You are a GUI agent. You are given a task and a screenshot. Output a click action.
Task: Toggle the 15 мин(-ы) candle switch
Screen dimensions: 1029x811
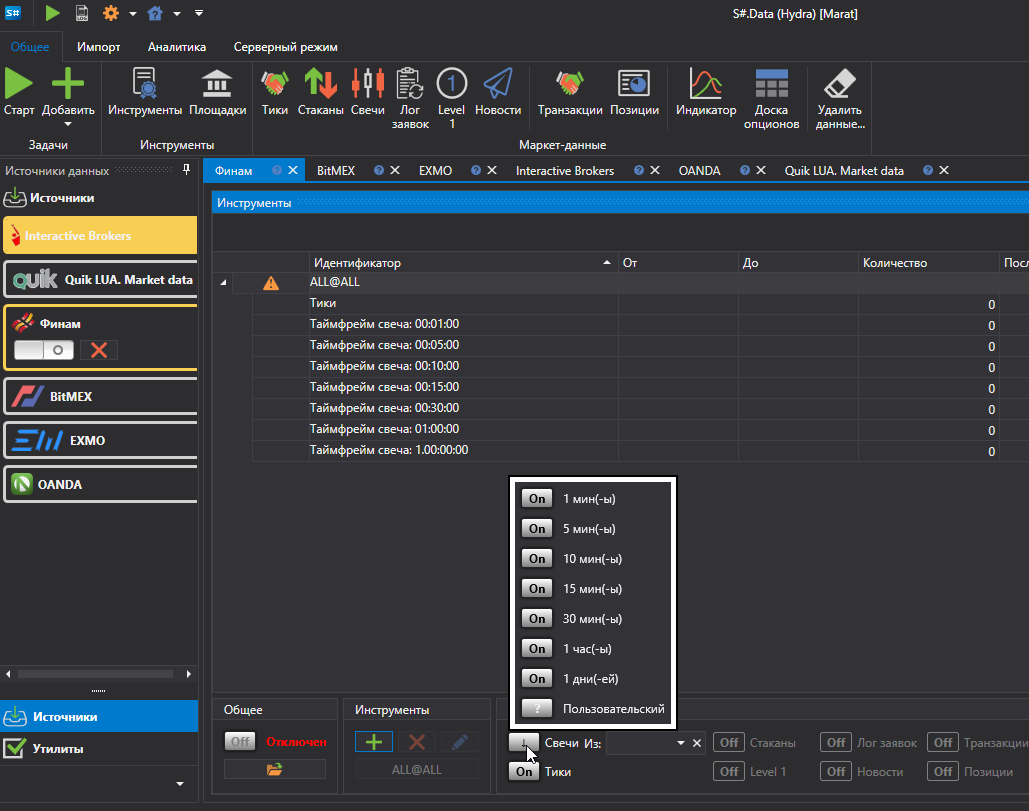[537, 589]
